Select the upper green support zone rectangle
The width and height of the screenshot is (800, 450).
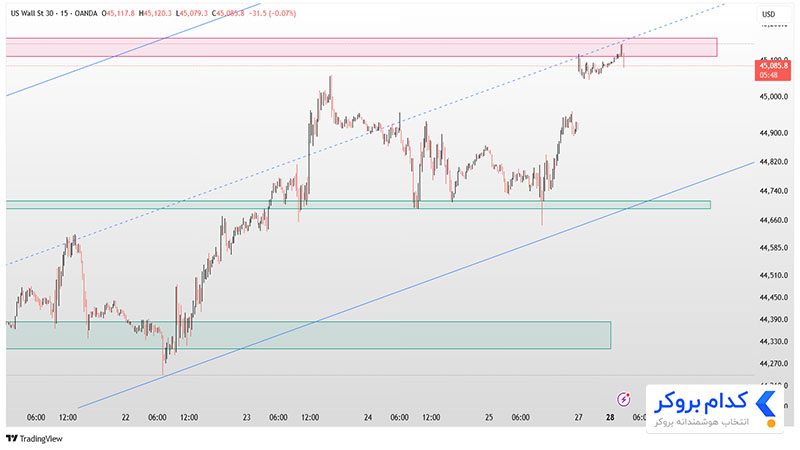(x=358, y=205)
